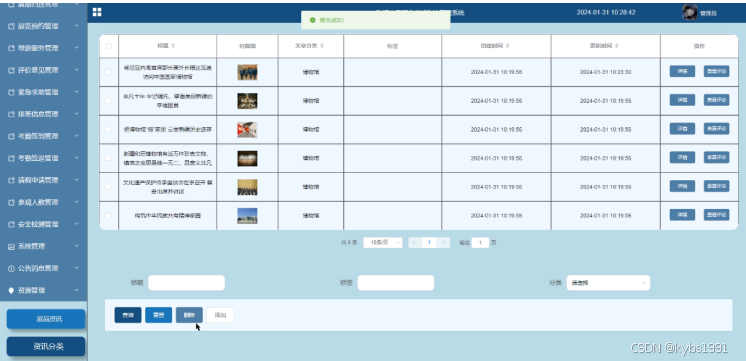Open the cover image of the 非凡十年 article
This screenshot has width=746, height=361.
pyautogui.click(x=247, y=101)
